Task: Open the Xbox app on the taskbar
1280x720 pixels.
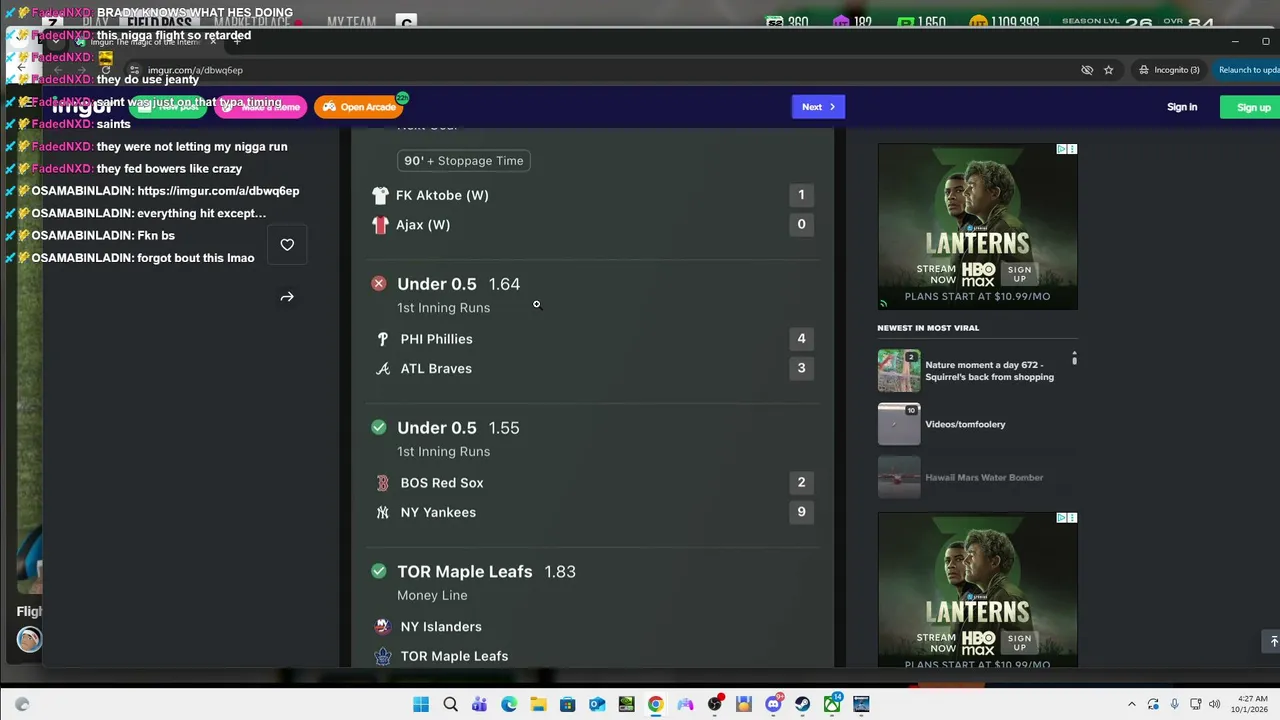Action: (832, 704)
